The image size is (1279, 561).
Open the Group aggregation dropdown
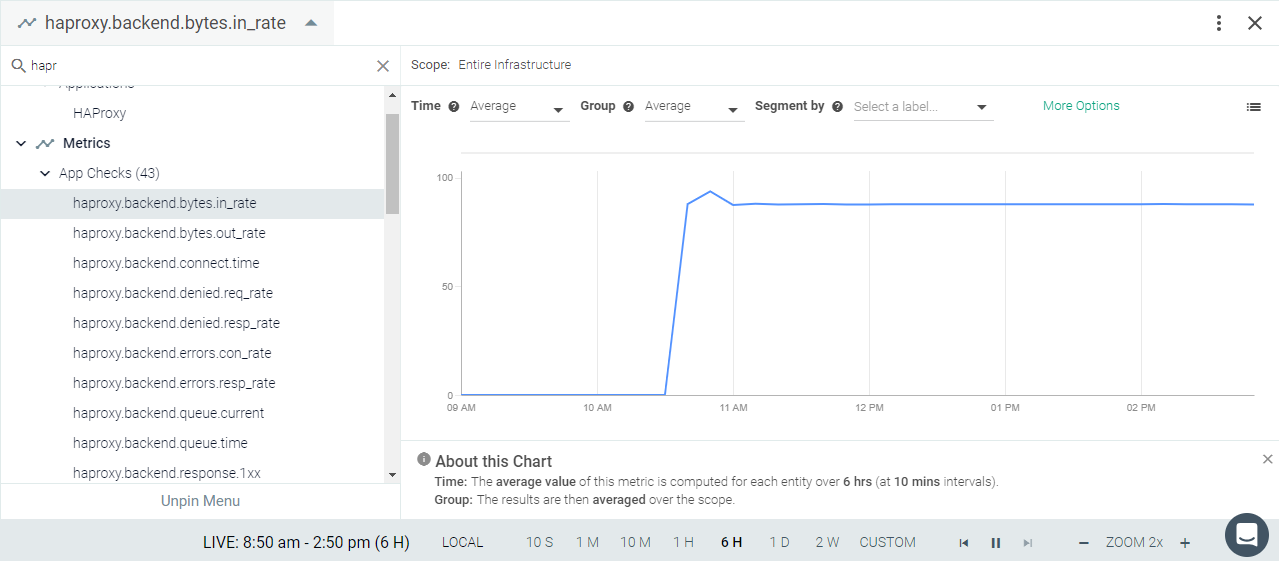694,107
